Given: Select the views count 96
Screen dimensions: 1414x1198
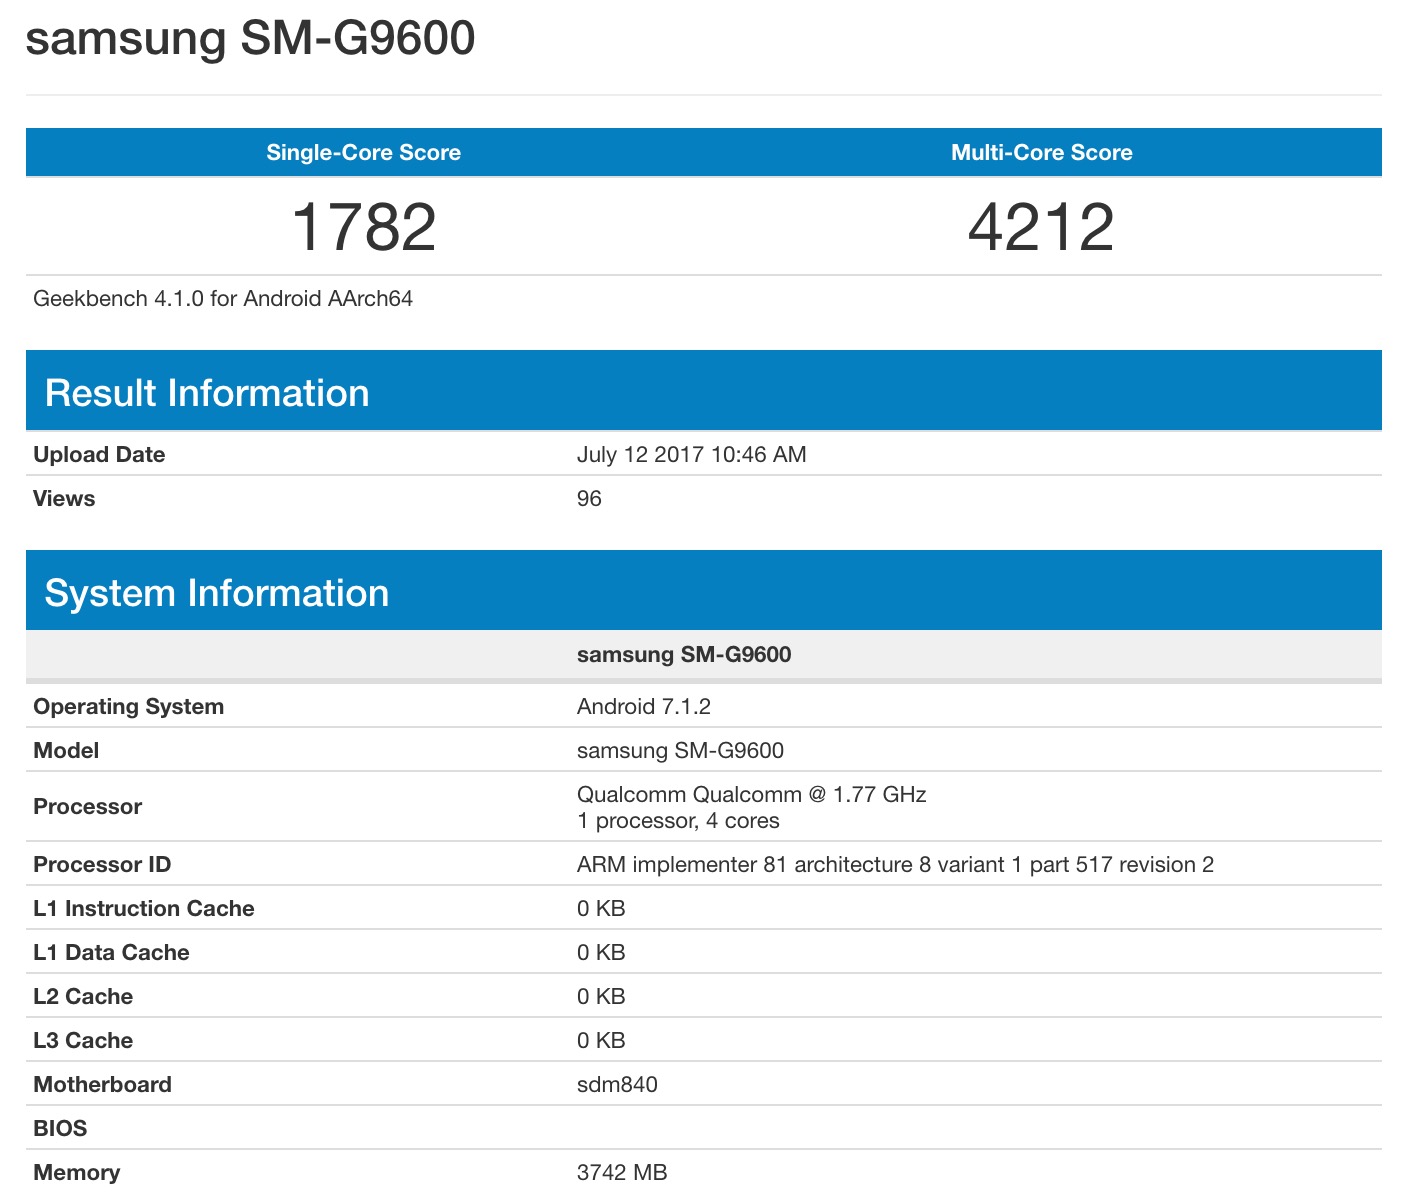Looking at the screenshot, I should pyautogui.click(x=589, y=499).
